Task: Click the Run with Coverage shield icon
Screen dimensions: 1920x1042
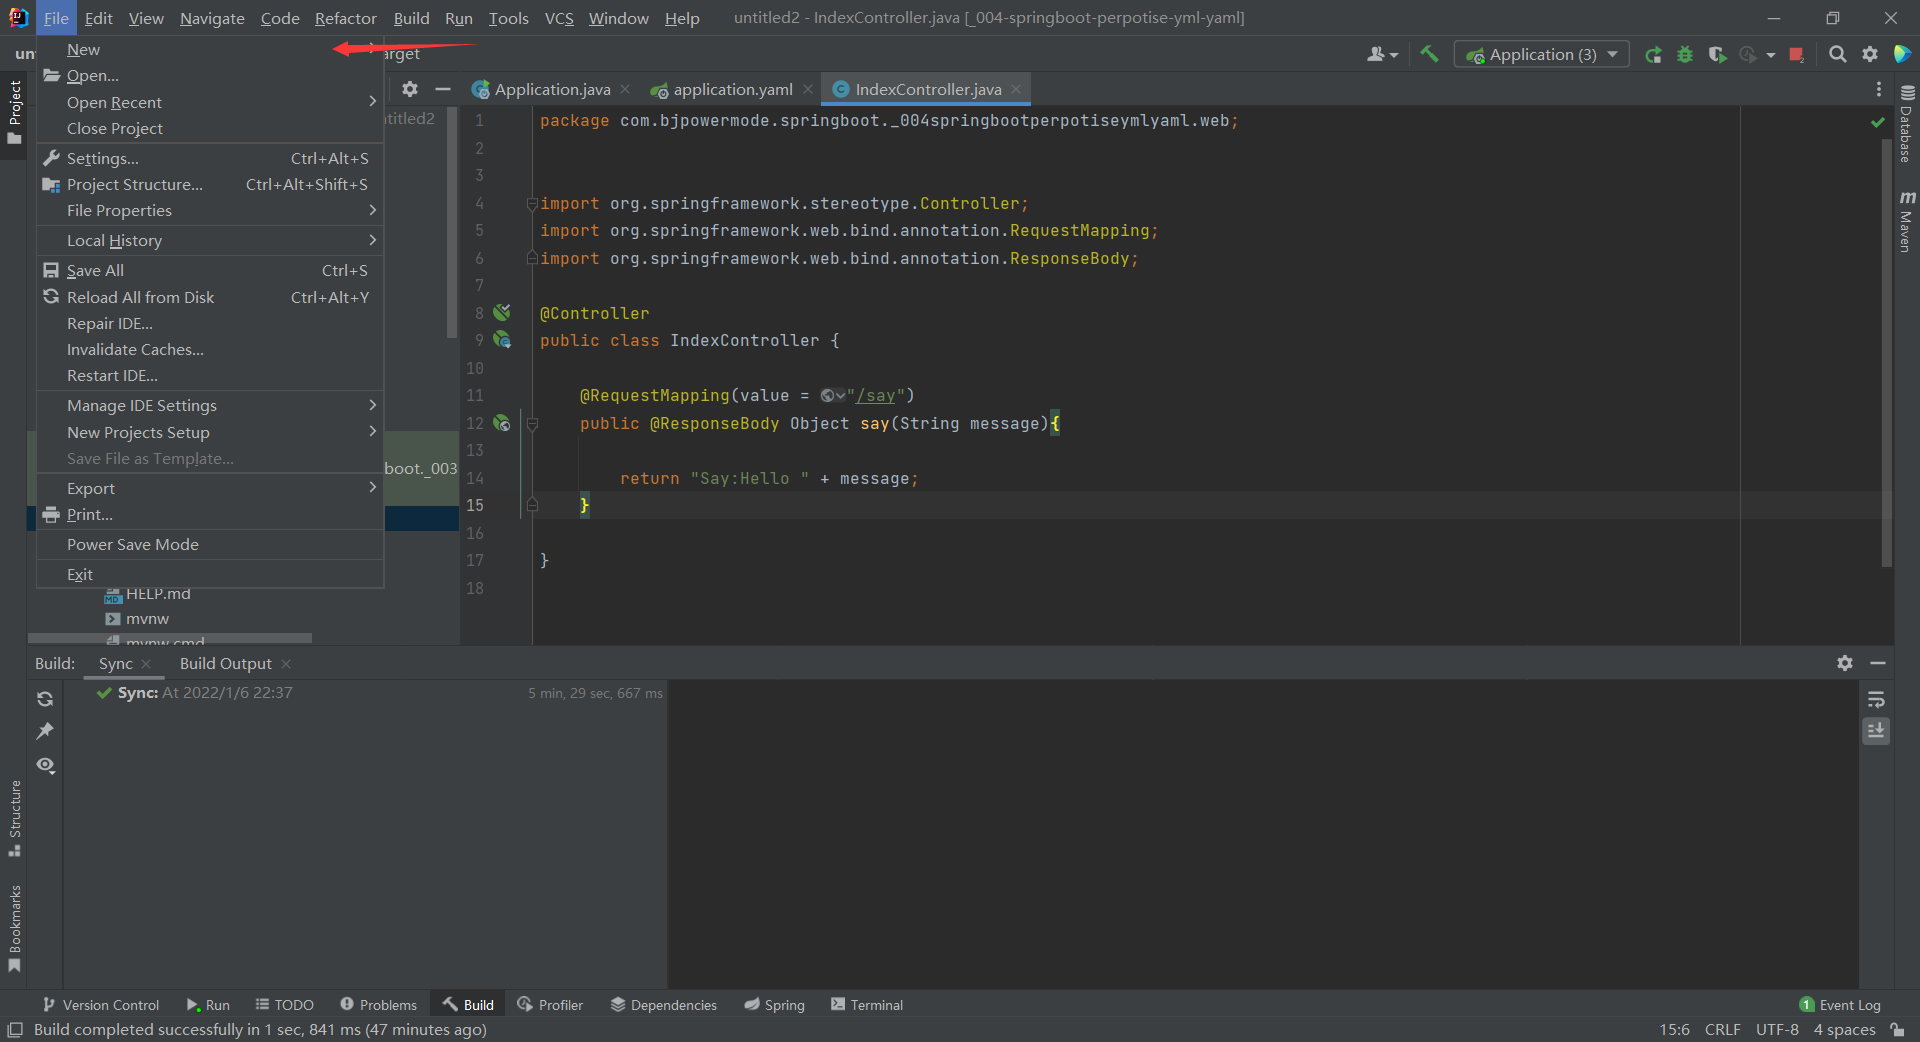Action: [x=1717, y=55]
